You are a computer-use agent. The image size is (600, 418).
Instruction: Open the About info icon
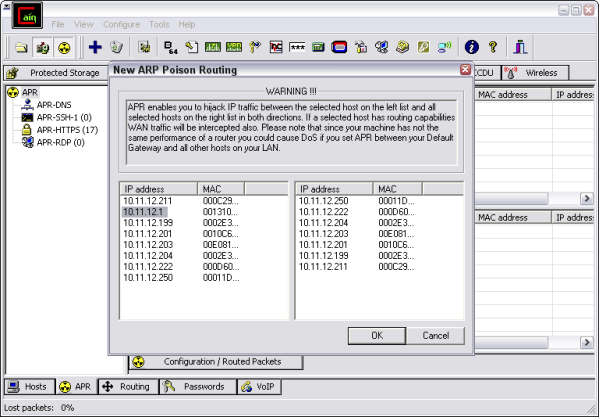(471, 47)
